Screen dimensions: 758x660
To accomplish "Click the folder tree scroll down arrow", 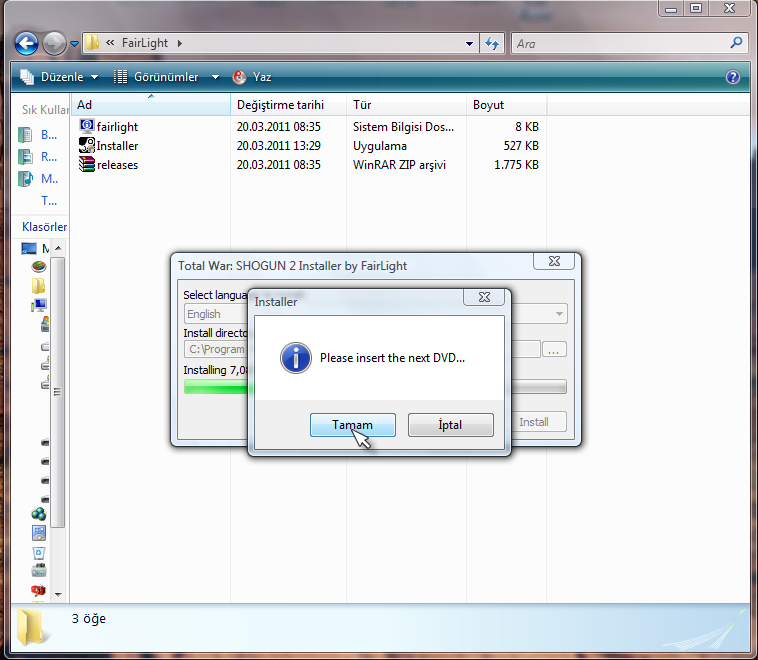I will pos(58,594).
